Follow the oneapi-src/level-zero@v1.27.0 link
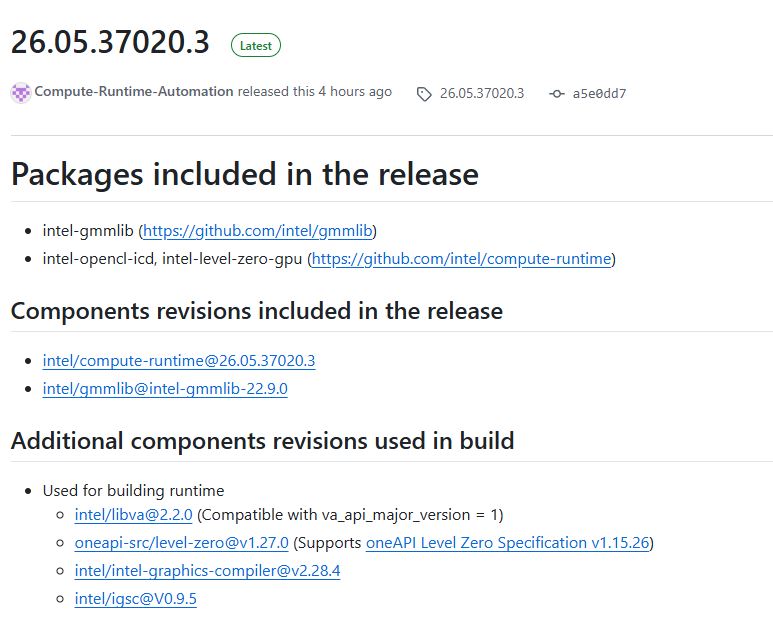 point(181,543)
